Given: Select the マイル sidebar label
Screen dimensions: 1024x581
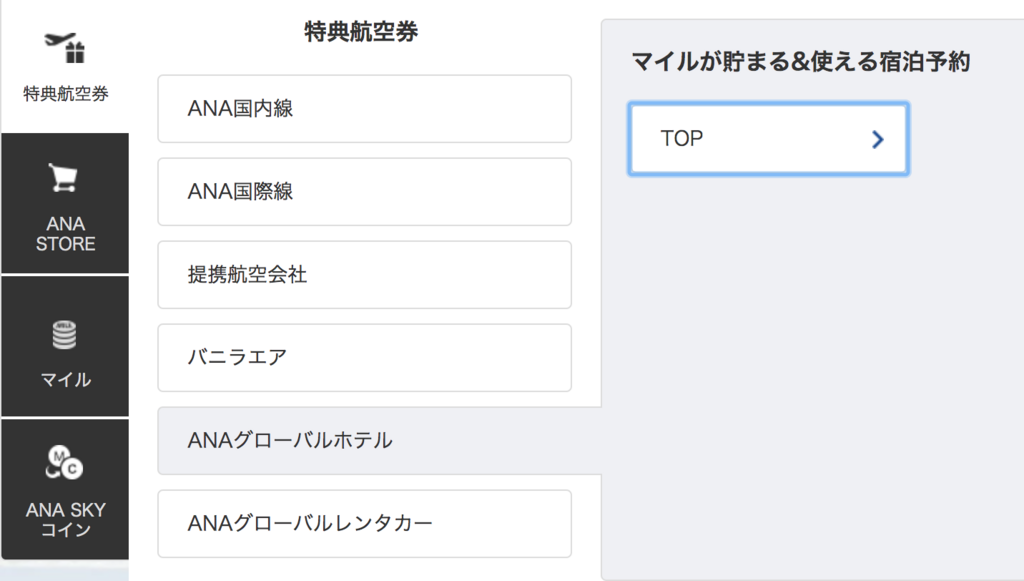Looking at the screenshot, I should (x=65, y=379).
